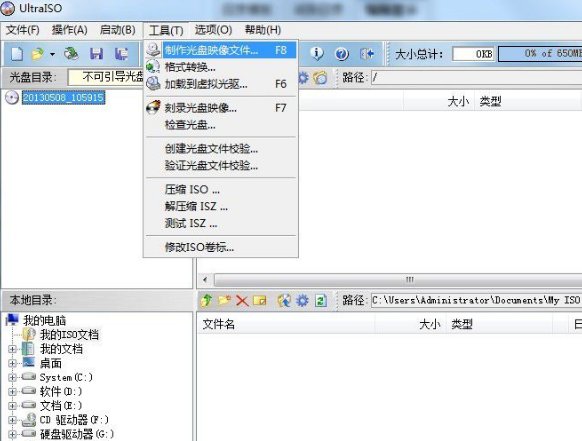Click the Exit icon in toolbar
Image resolution: width=582 pixels, height=441 pixels.
pos(366,54)
